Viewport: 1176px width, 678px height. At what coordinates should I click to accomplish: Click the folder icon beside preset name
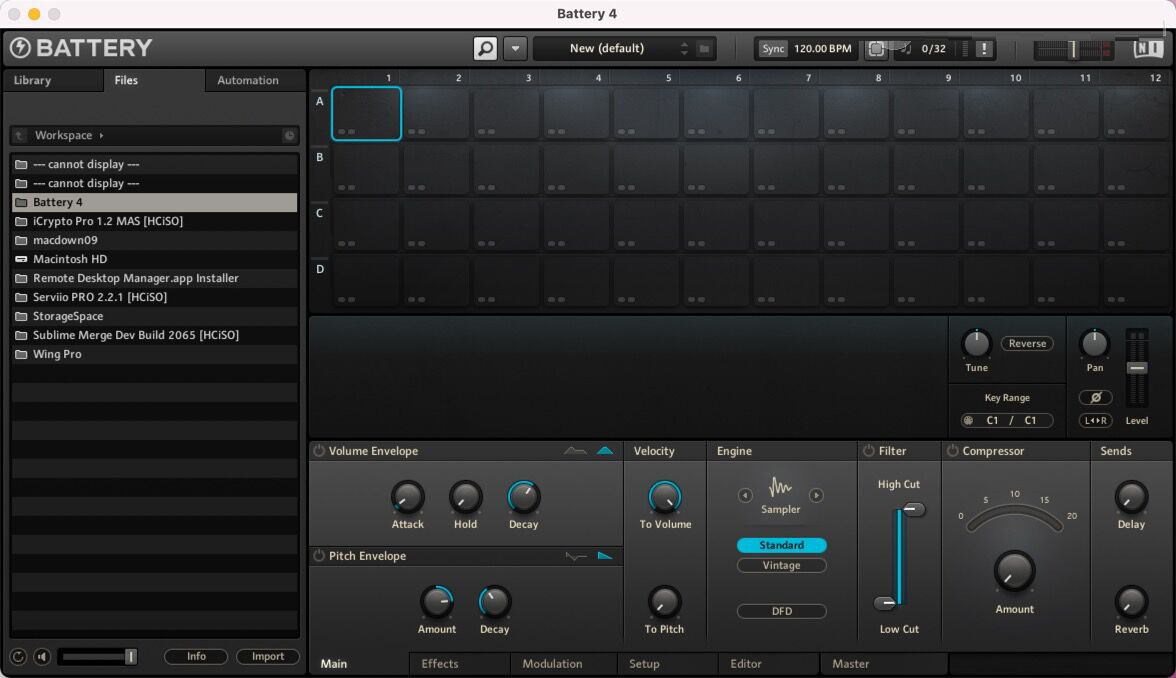(704, 49)
